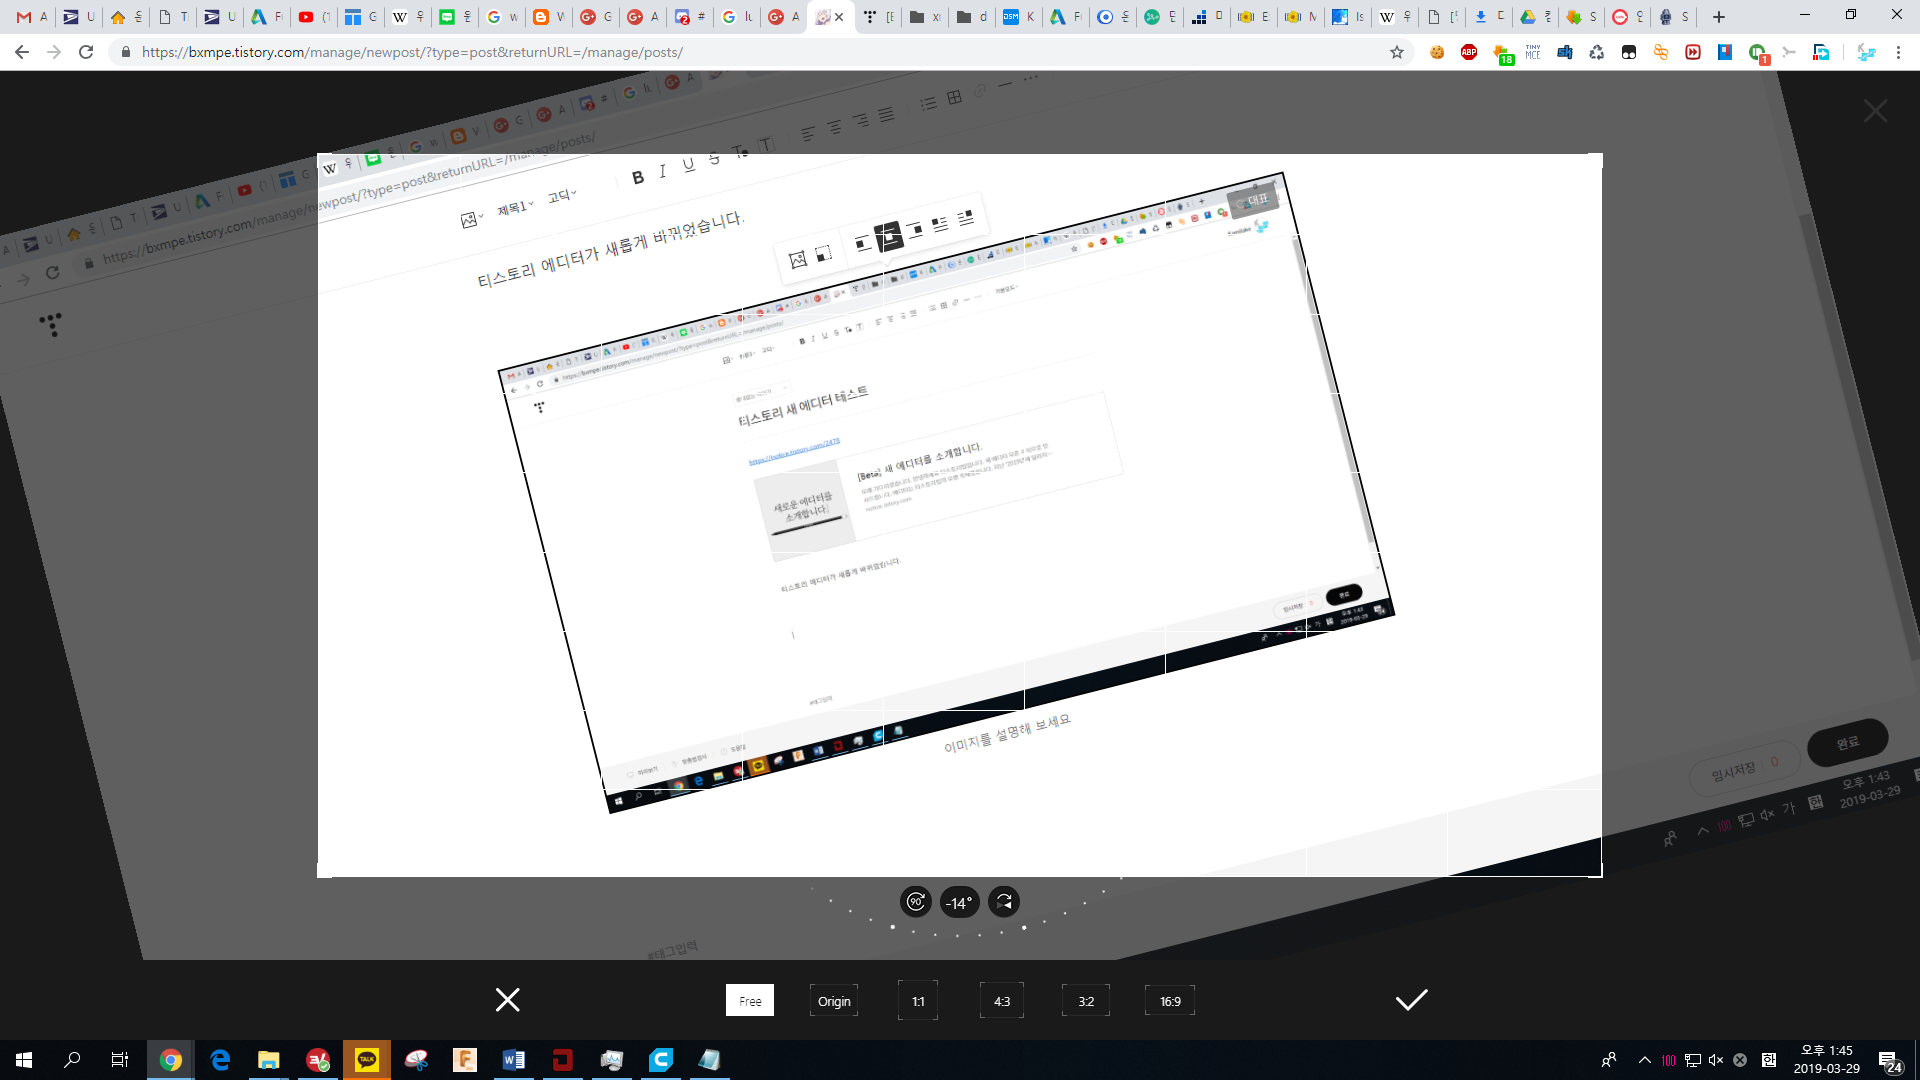Image resolution: width=1920 pixels, height=1080 pixels.
Task: Expand hidden system tray icons
Action: [1645, 1060]
